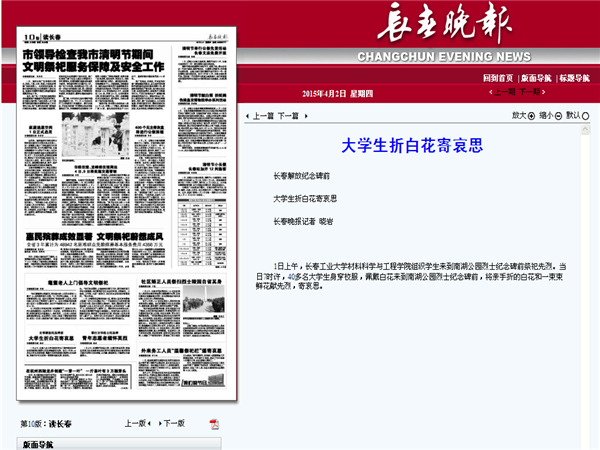Image resolution: width=600 pixels, height=450 pixels.
Task: Click the 放大 zoom-in icon
Action: (531, 116)
